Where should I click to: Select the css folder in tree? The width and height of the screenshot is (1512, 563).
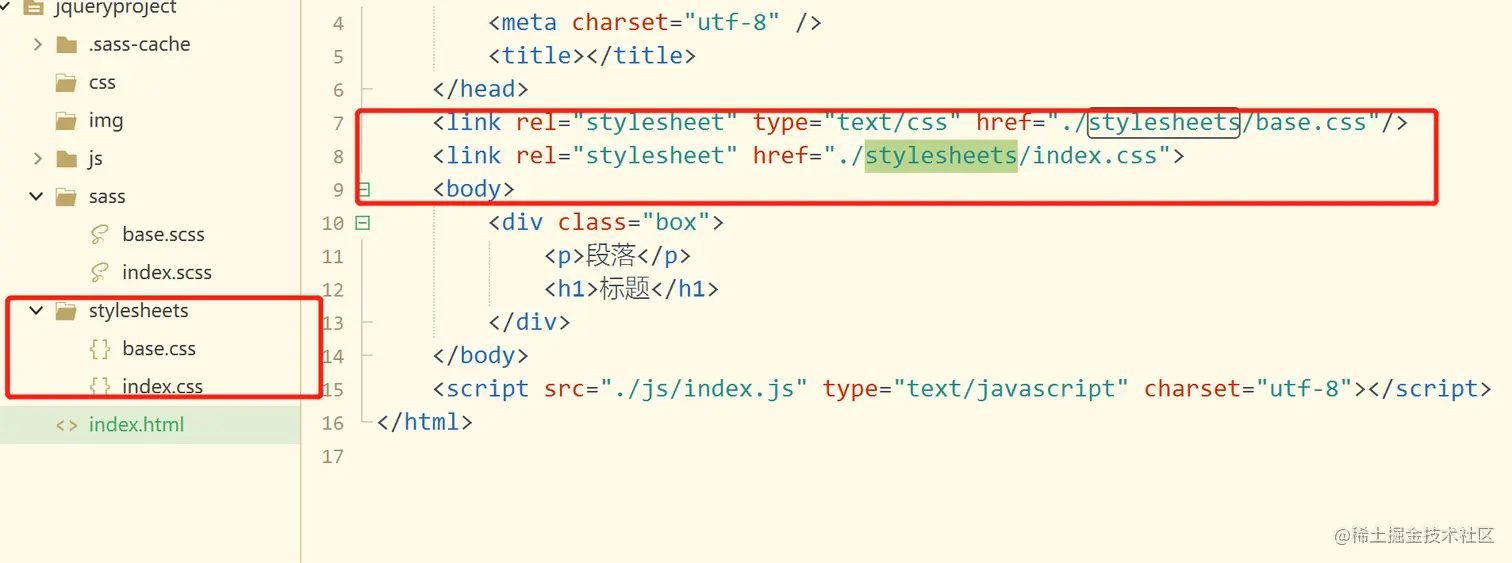(102, 82)
